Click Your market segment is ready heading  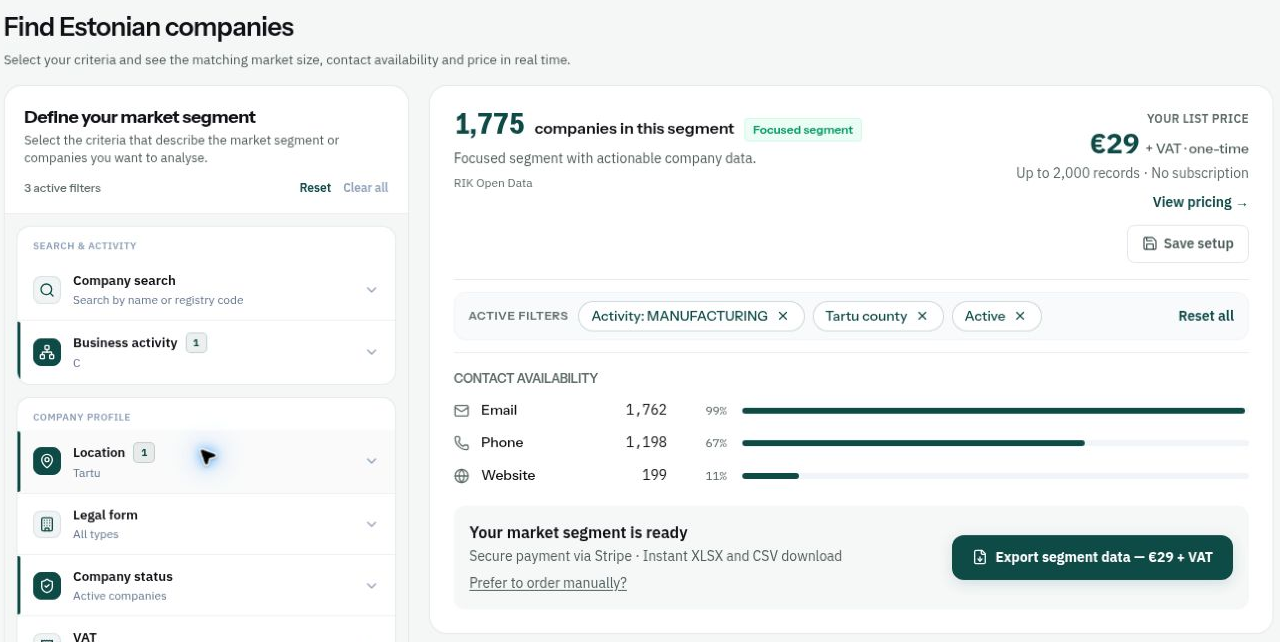click(578, 533)
